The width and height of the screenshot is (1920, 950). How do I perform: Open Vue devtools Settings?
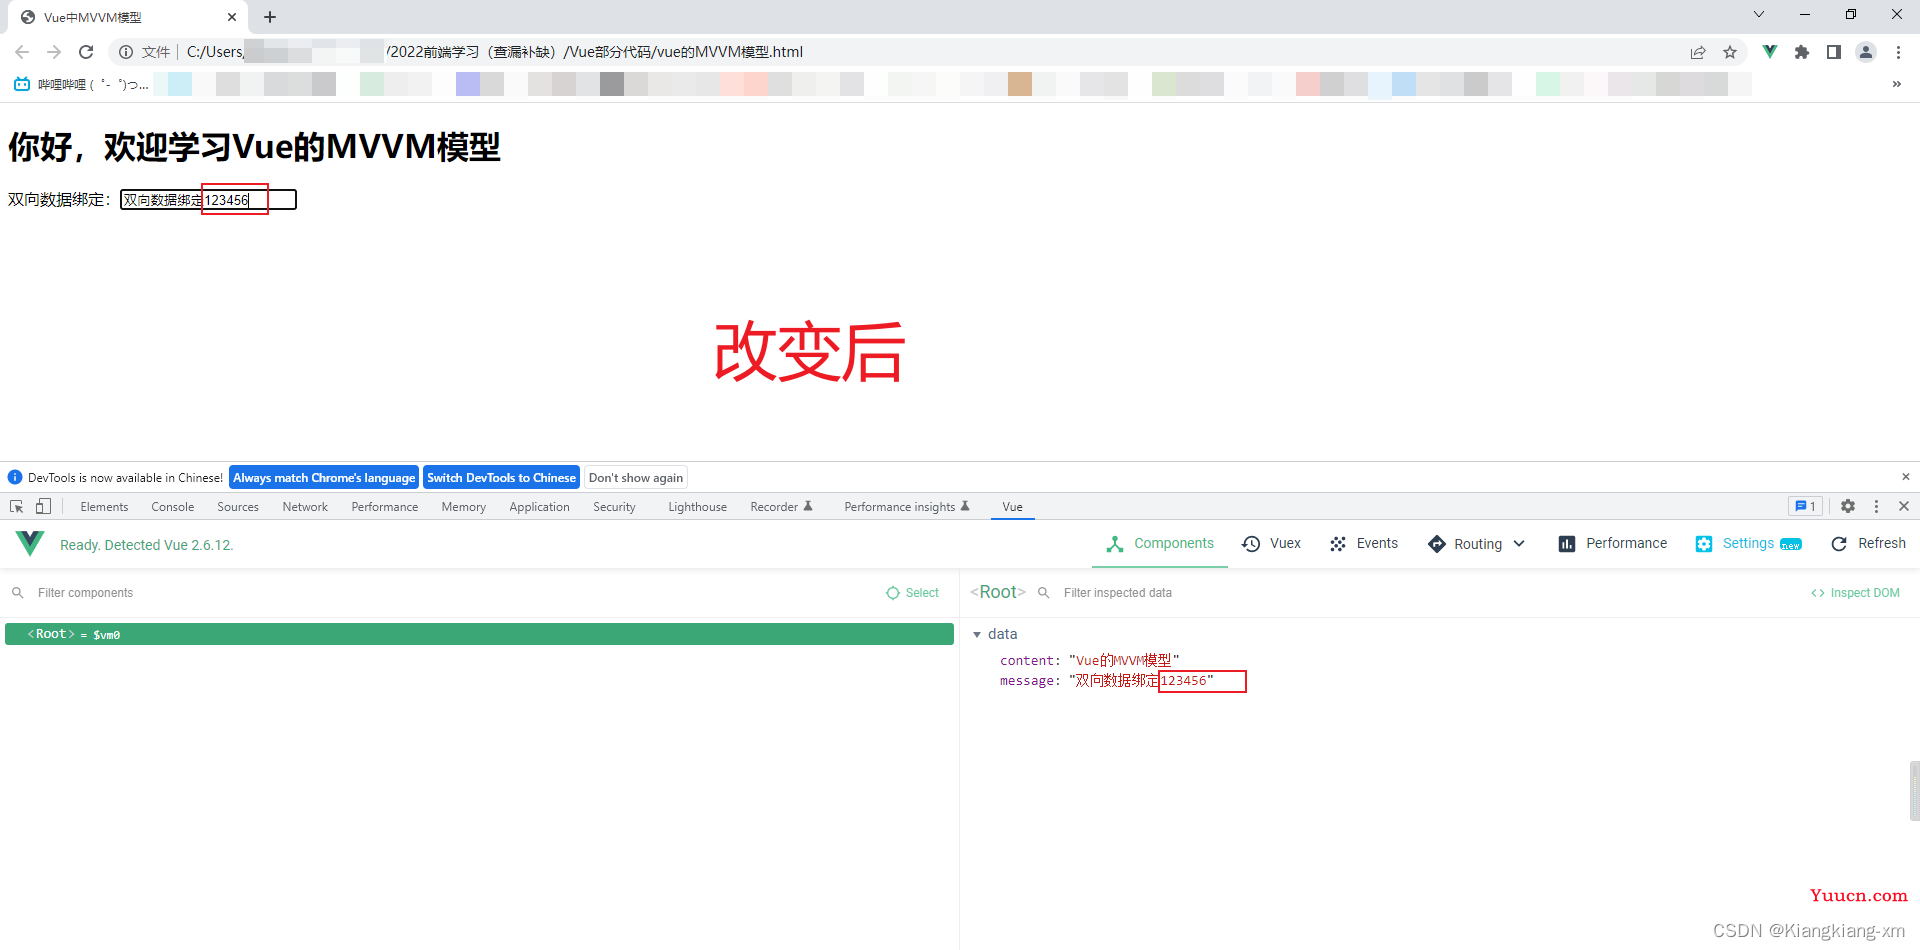(1749, 544)
